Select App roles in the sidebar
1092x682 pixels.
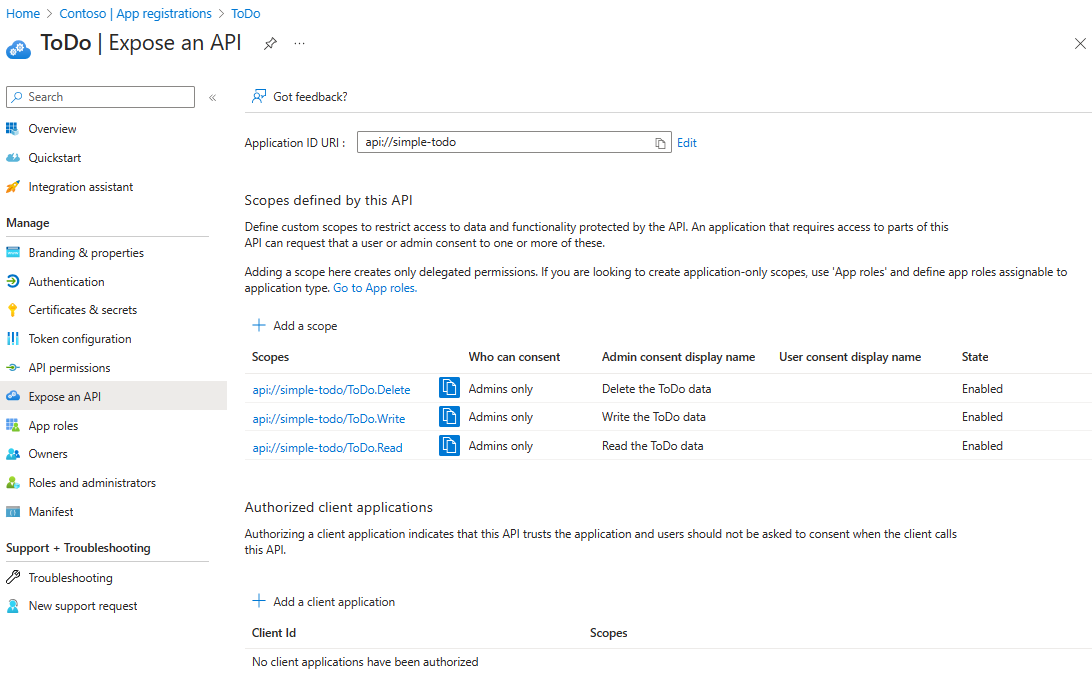point(53,426)
